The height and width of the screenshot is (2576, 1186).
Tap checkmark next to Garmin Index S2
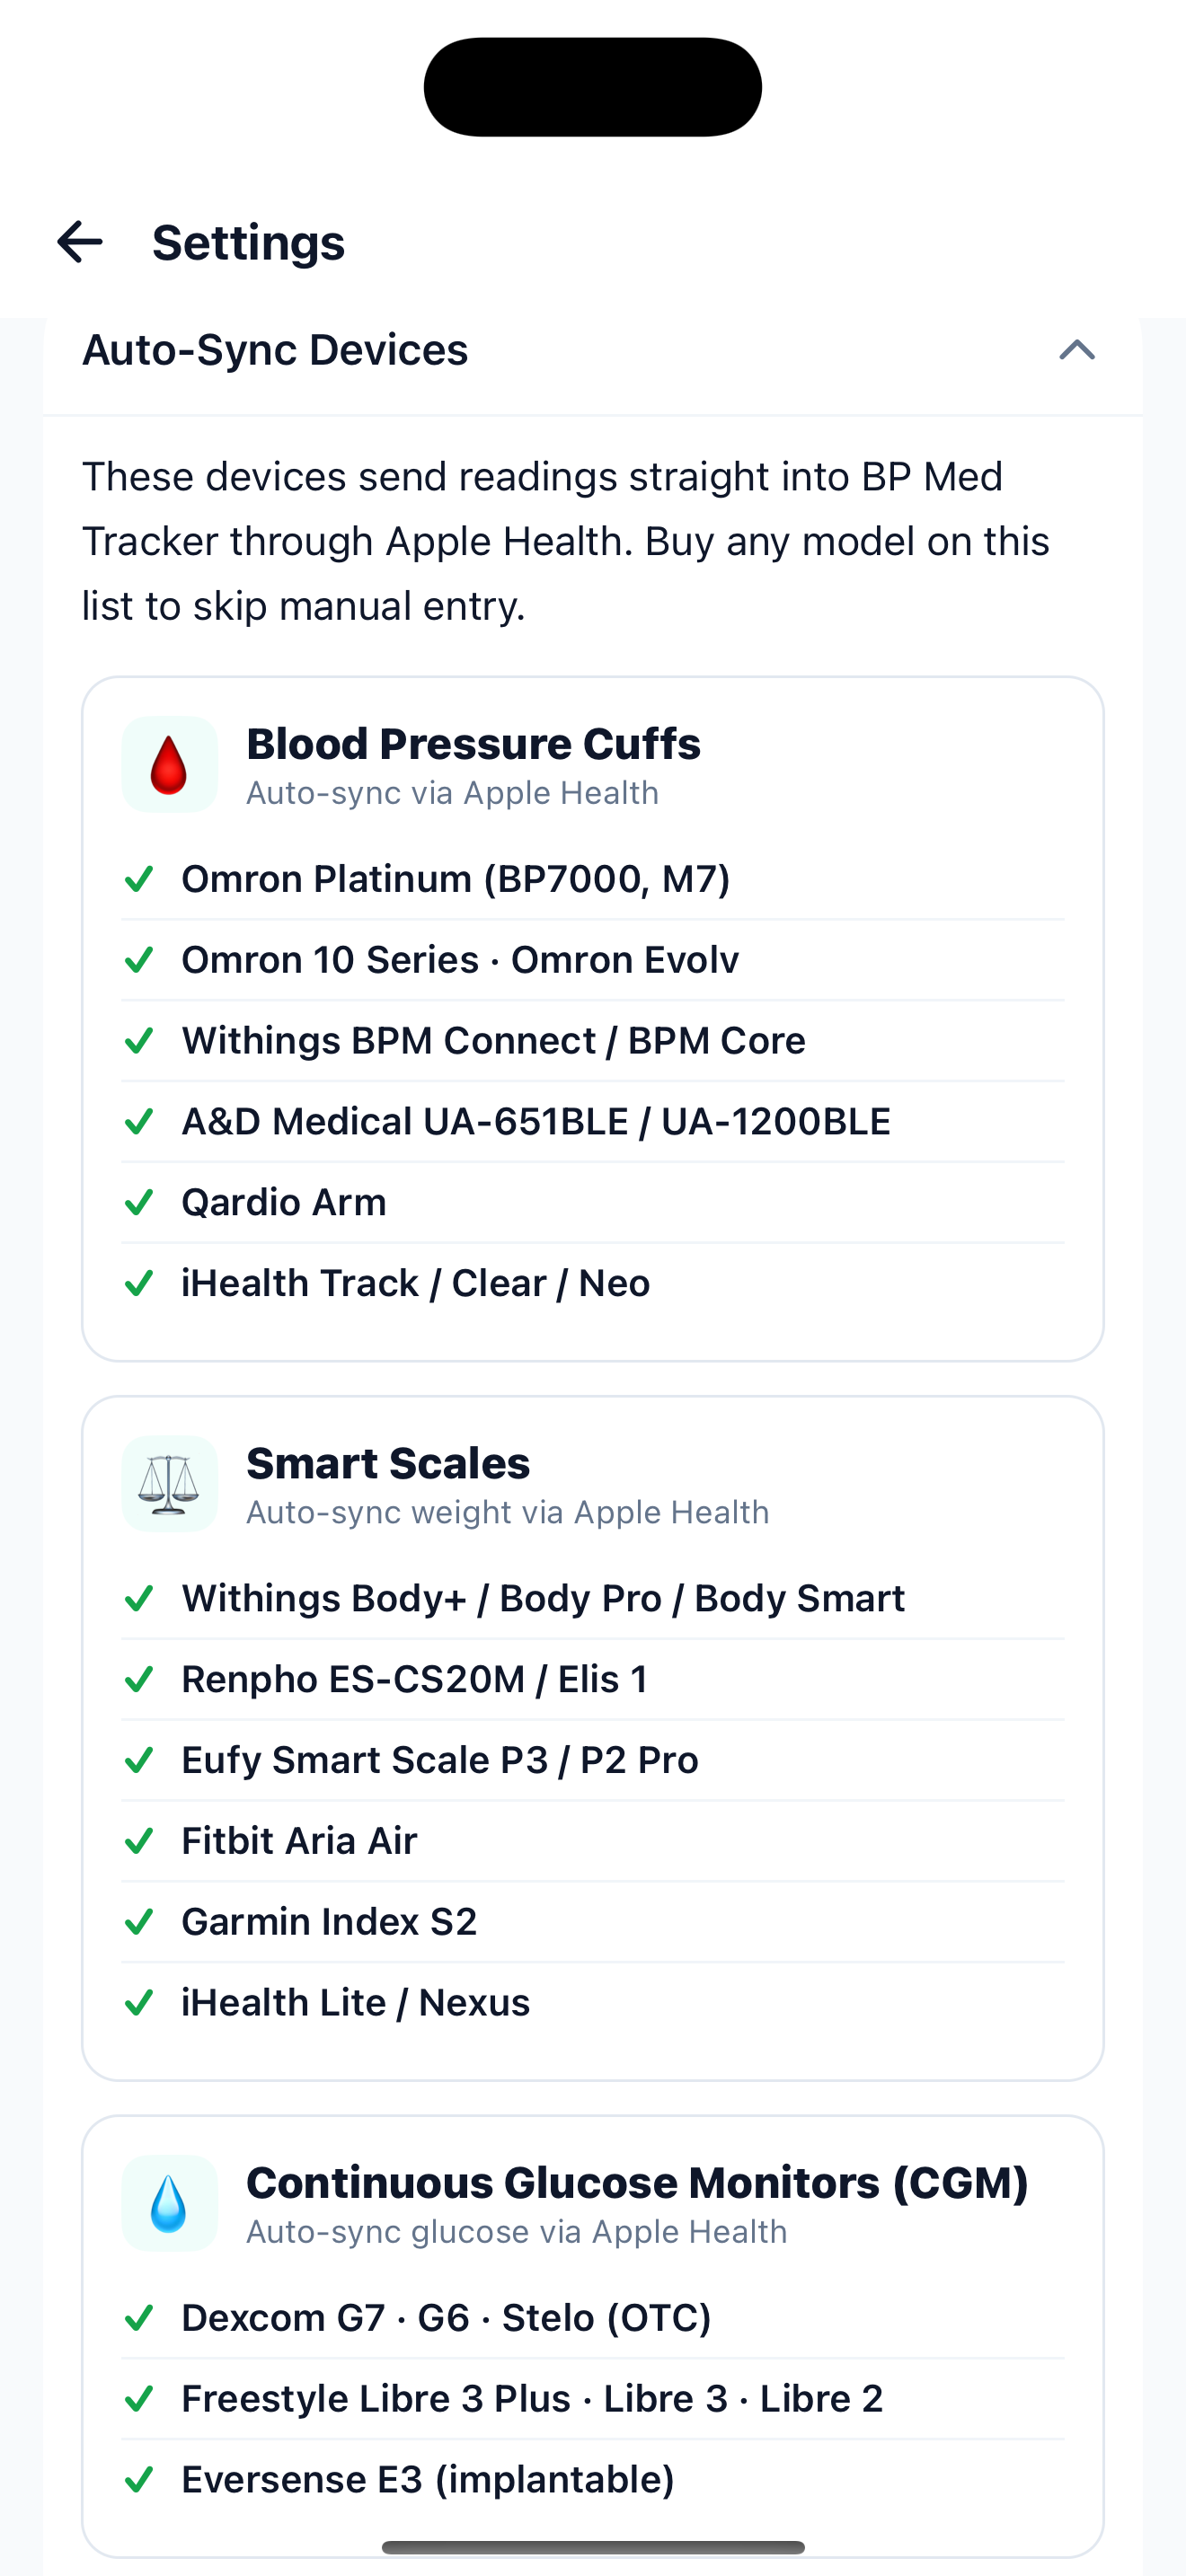139,1922
